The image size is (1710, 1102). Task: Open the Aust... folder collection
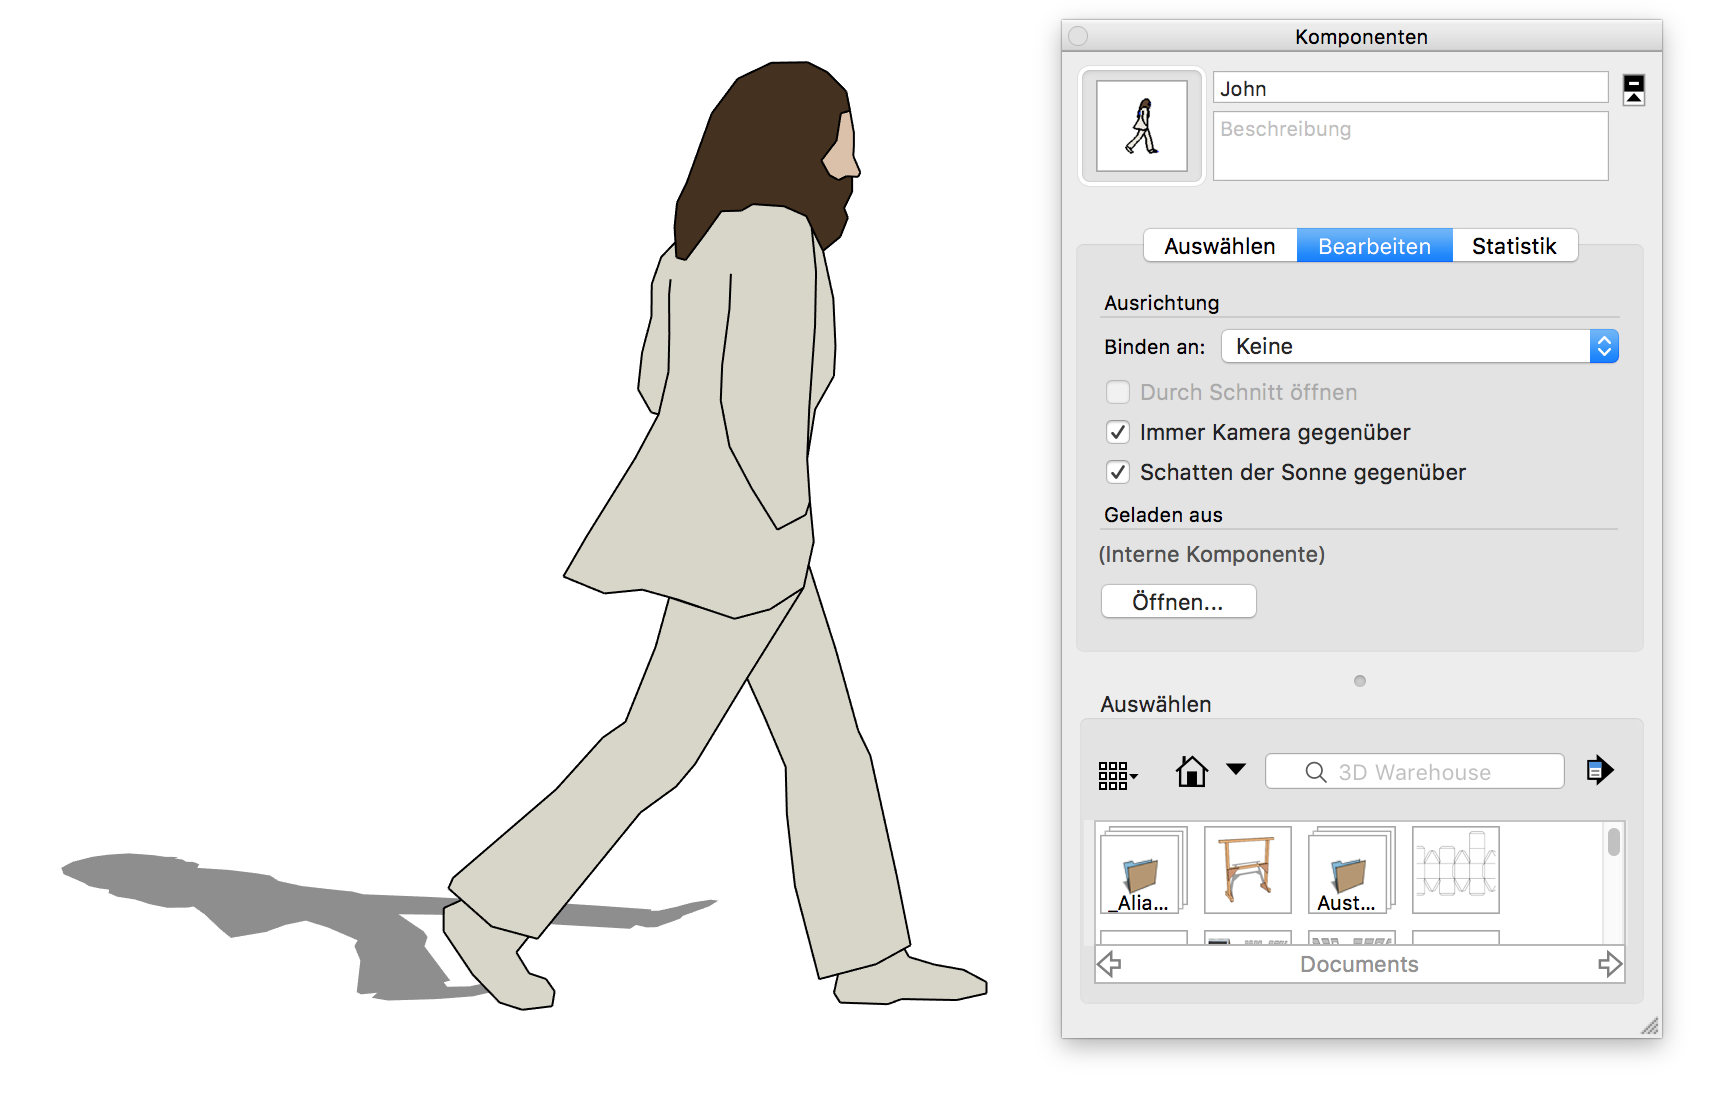pos(1350,870)
